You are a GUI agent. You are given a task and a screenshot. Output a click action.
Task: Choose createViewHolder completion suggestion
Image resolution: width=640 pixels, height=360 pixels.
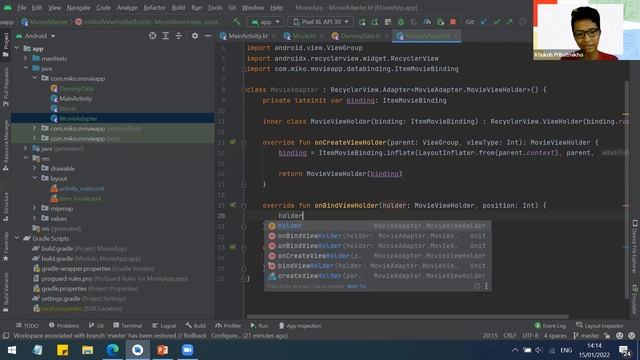pos(378,276)
